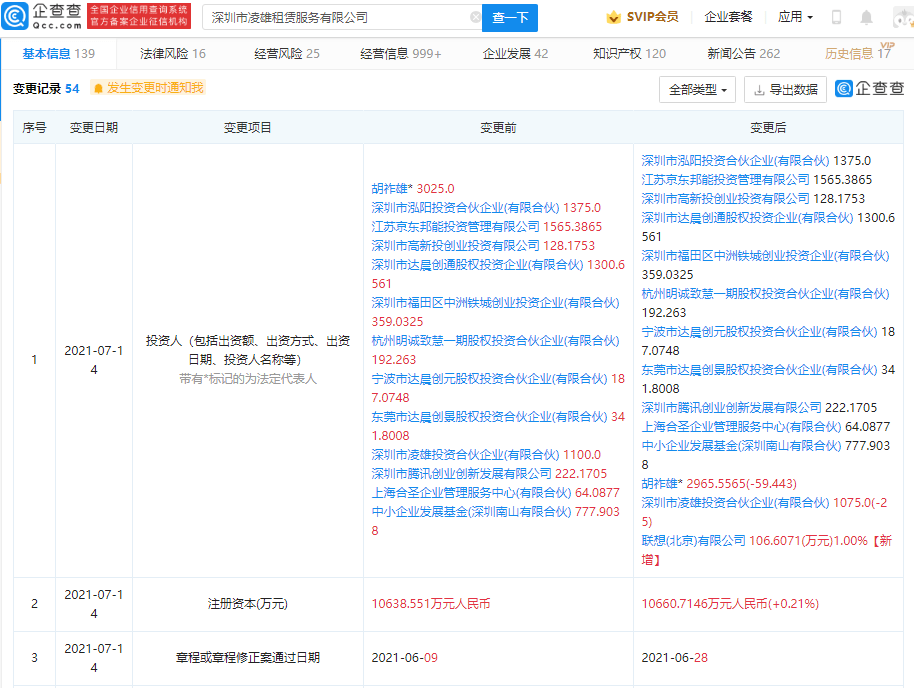
Task: Switch to 基本信息 139 tab
Action: [58, 54]
